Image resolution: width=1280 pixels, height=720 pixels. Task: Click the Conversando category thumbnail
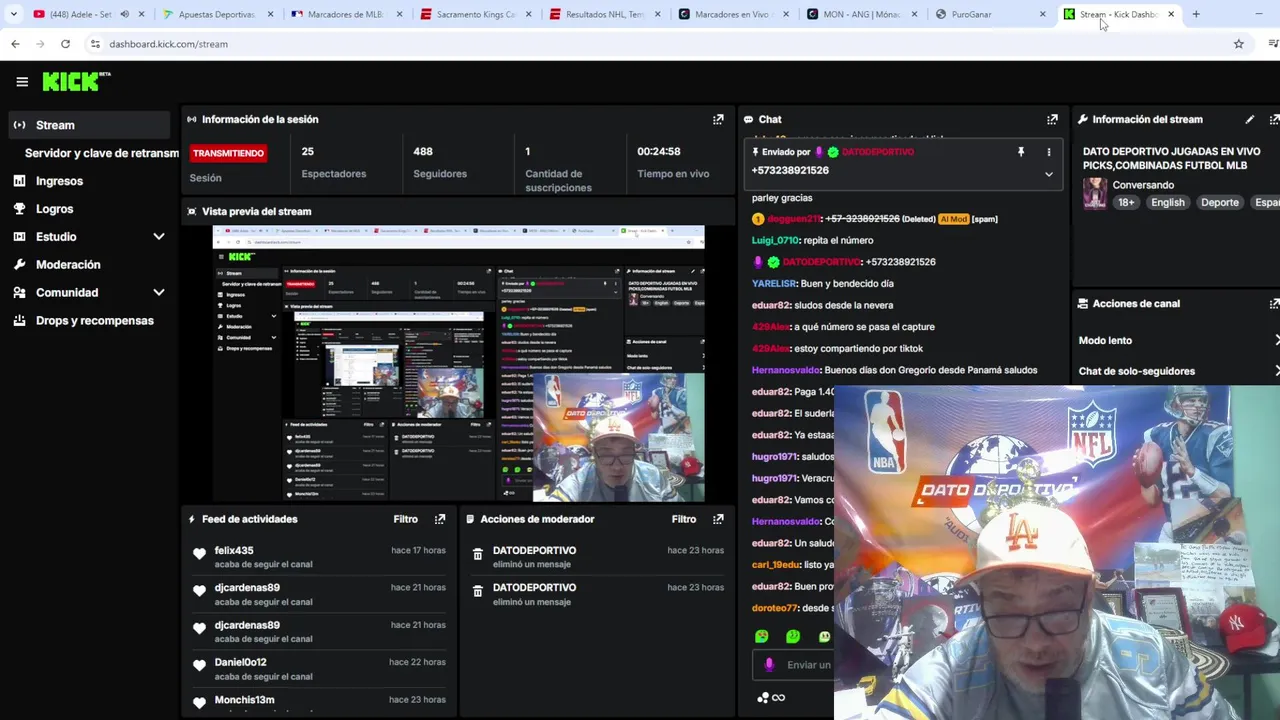pyautogui.click(x=1095, y=193)
